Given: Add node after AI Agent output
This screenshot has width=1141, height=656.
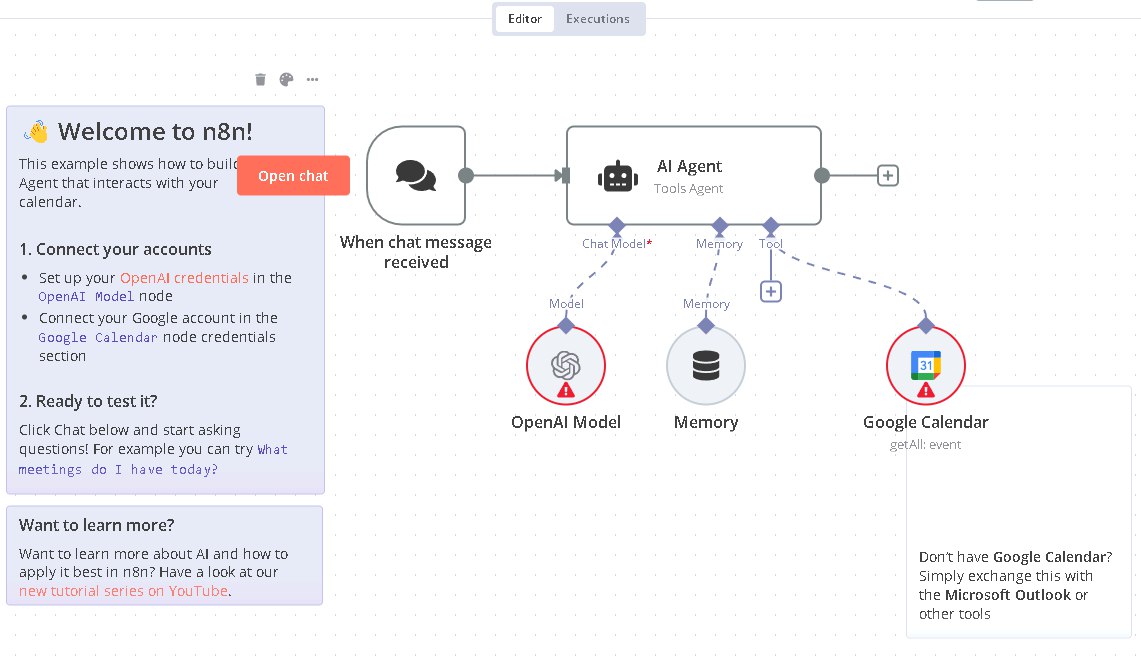Looking at the screenshot, I should tap(888, 175).
